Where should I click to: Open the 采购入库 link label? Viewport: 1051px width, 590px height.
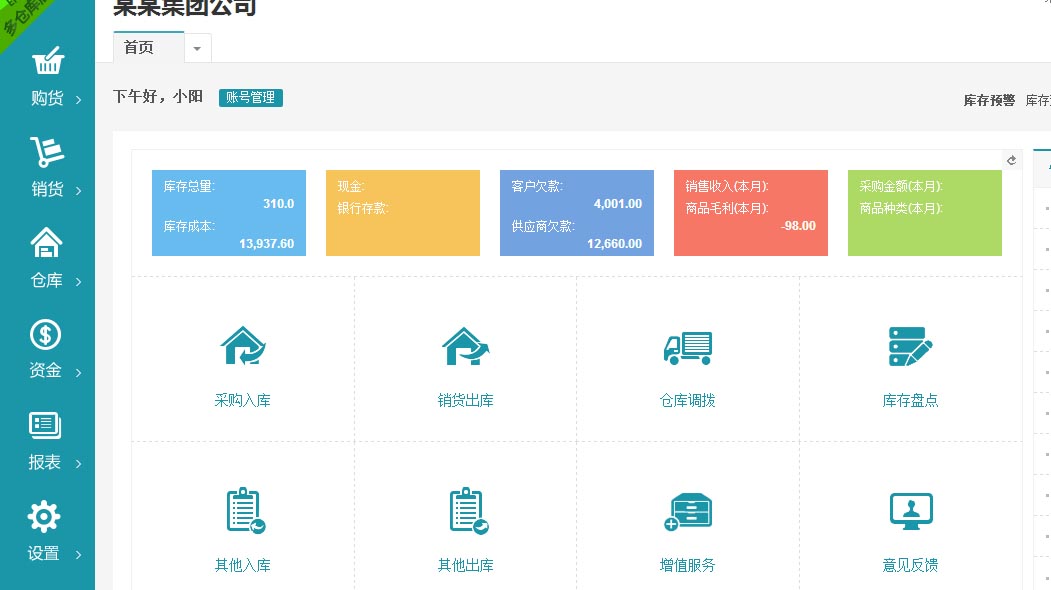[243, 400]
